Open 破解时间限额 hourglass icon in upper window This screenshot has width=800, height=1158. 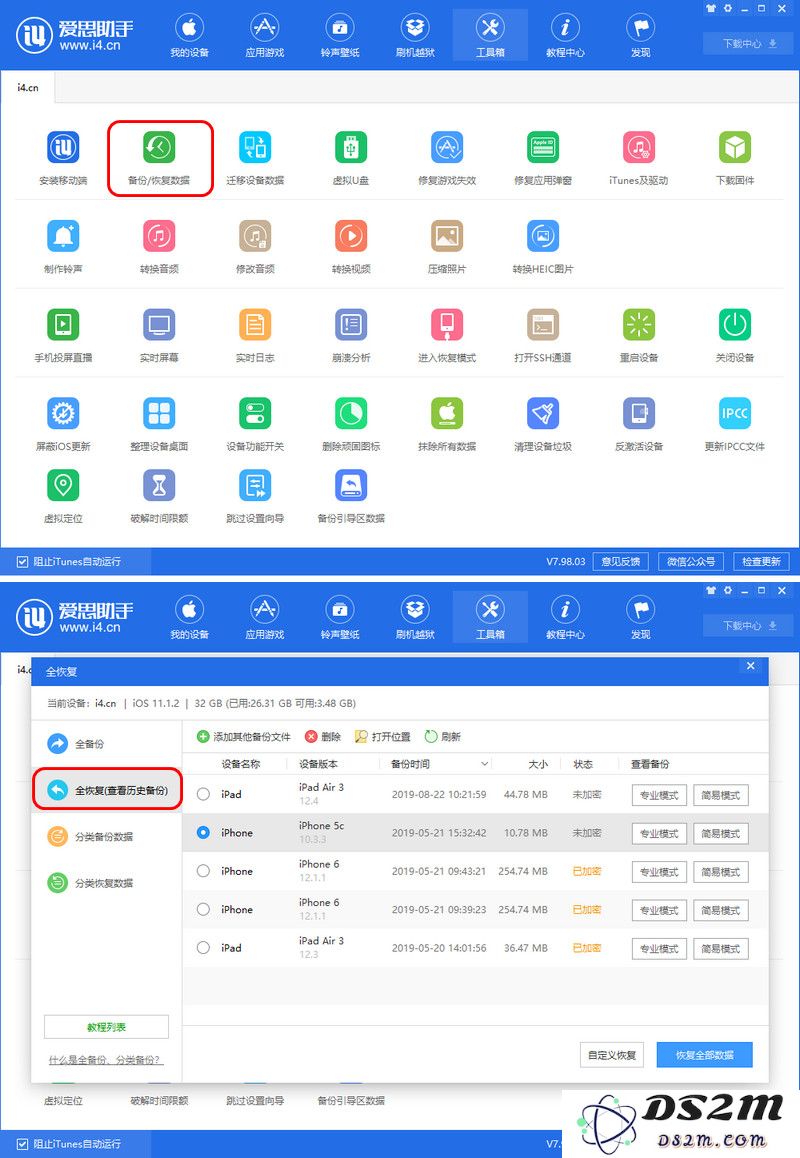click(159, 486)
